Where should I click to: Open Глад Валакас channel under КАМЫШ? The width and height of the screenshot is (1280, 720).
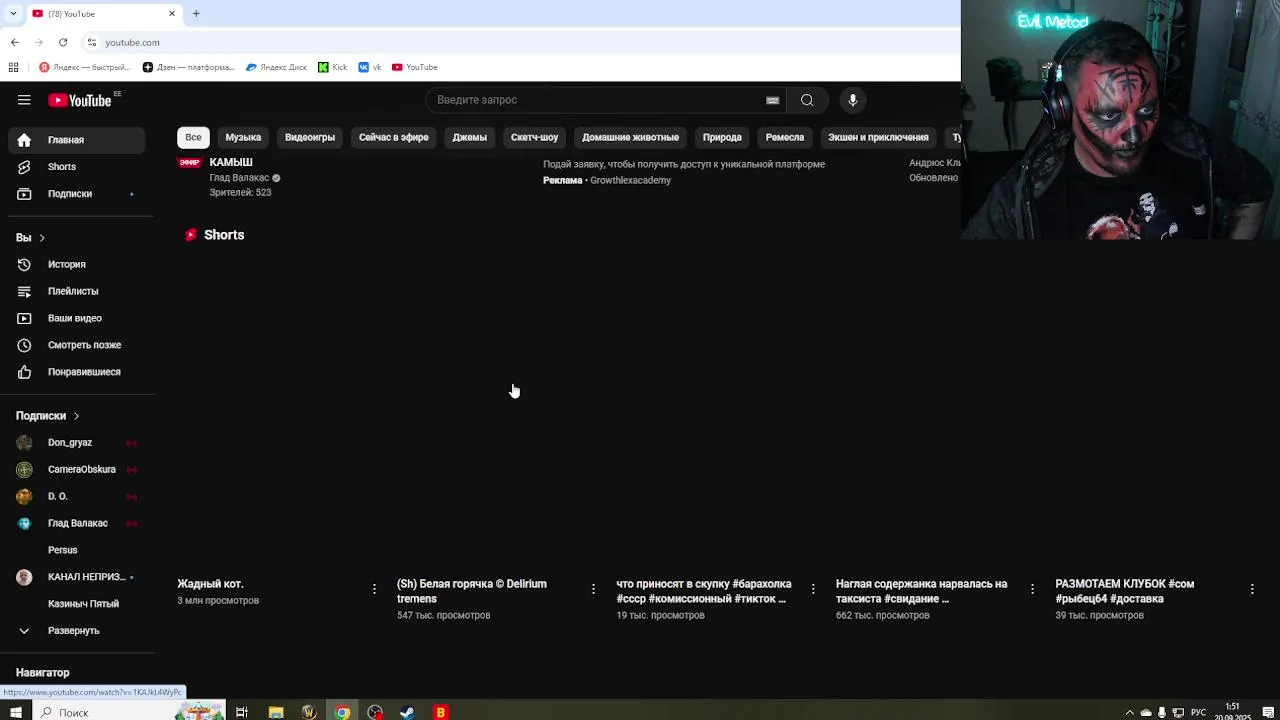point(239,178)
